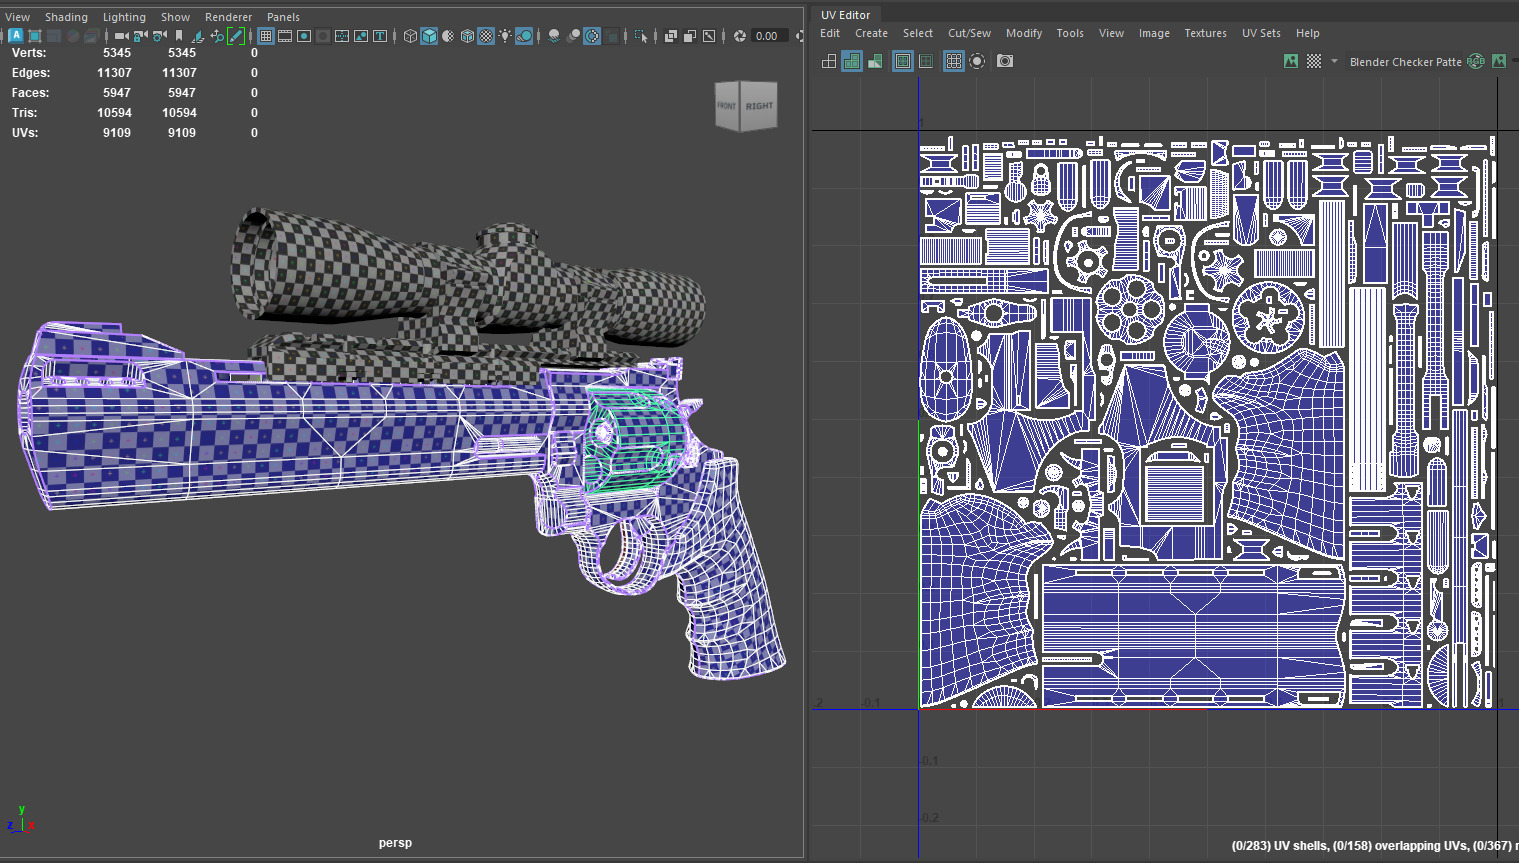
Task: Click the XRay joints icon
Action: click(x=709, y=36)
